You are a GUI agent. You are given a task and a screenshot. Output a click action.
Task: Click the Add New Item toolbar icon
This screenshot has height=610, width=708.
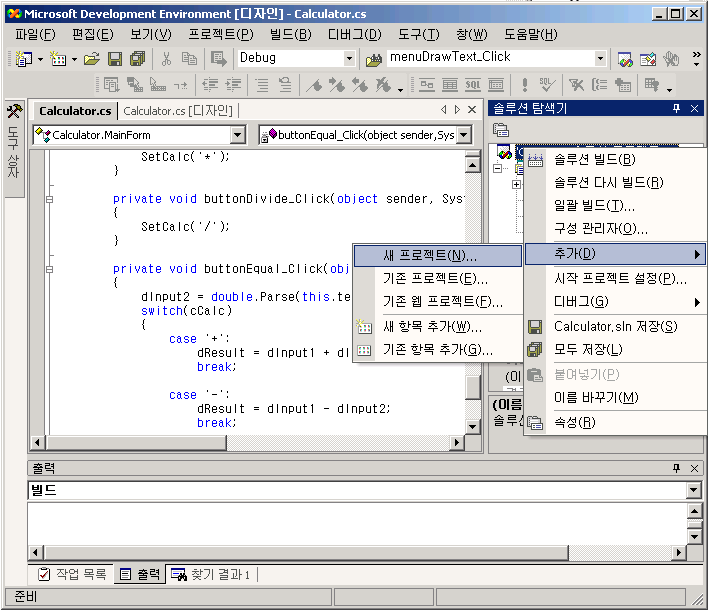pyautogui.click(x=59, y=59)
